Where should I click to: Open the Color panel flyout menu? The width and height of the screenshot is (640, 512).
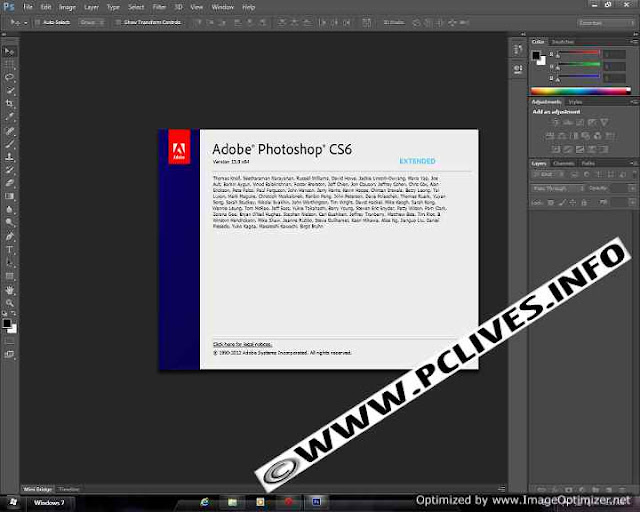tap(634, 42)
